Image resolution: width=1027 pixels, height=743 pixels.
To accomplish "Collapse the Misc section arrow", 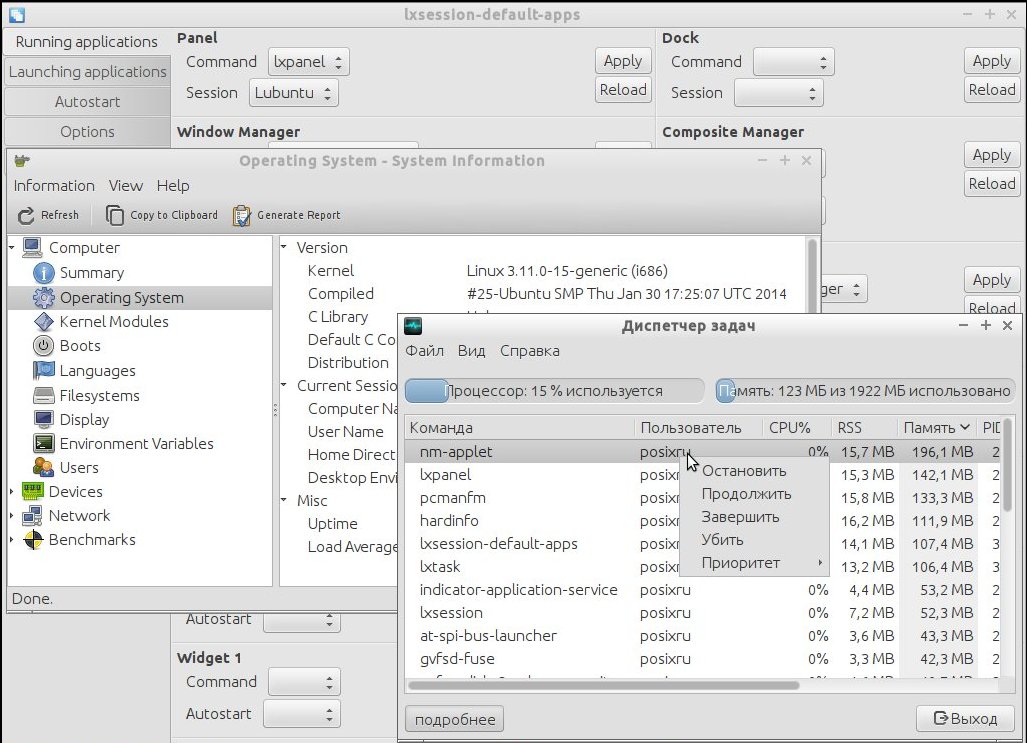I will (284, 500).
